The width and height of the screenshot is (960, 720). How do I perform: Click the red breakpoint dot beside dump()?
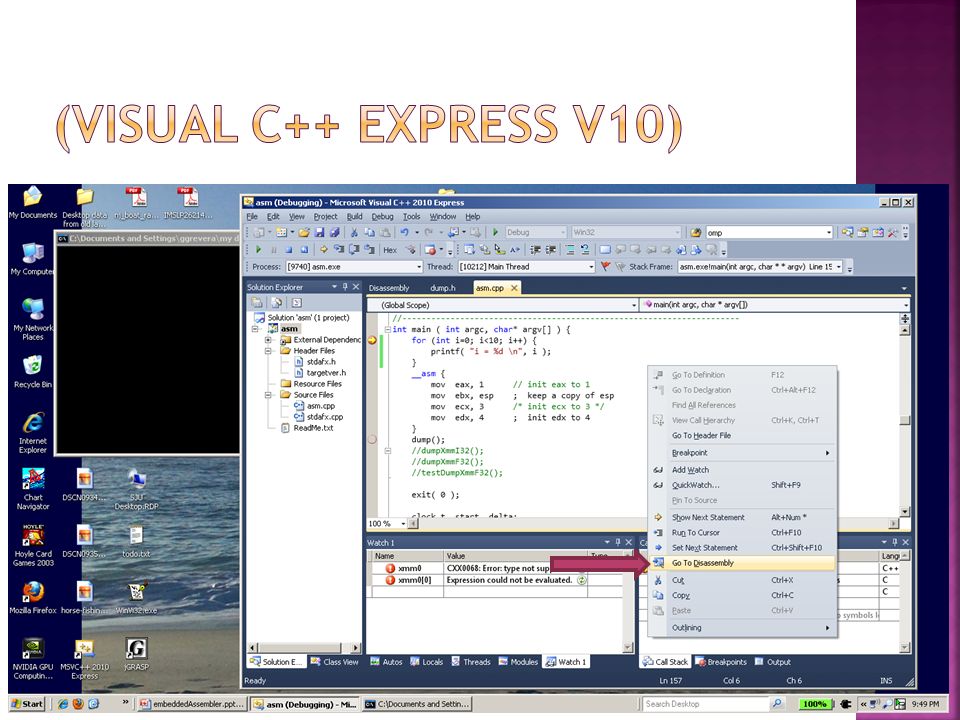372,440
